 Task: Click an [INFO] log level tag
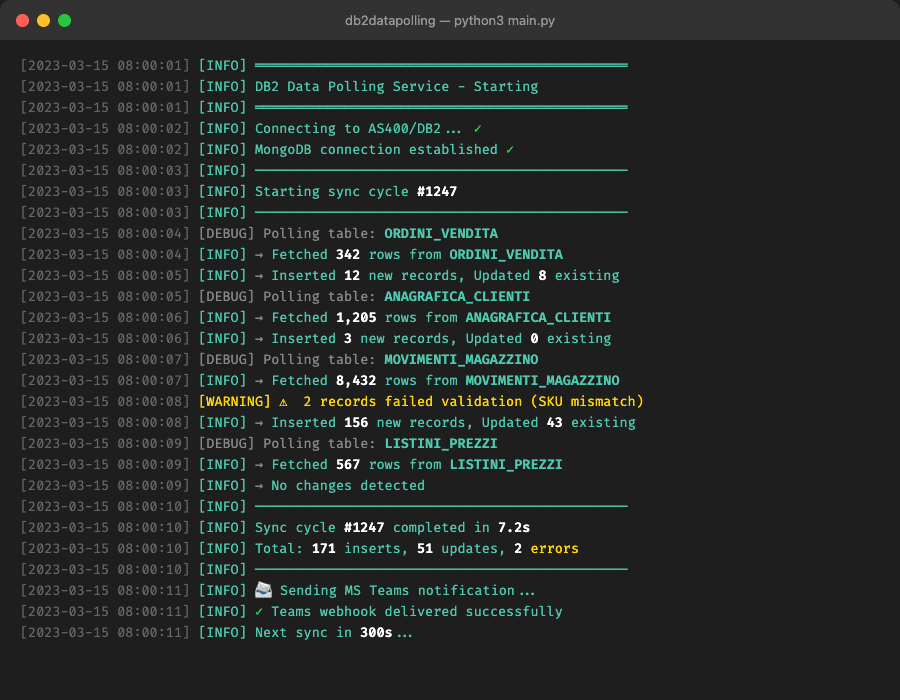click(222, 254)
